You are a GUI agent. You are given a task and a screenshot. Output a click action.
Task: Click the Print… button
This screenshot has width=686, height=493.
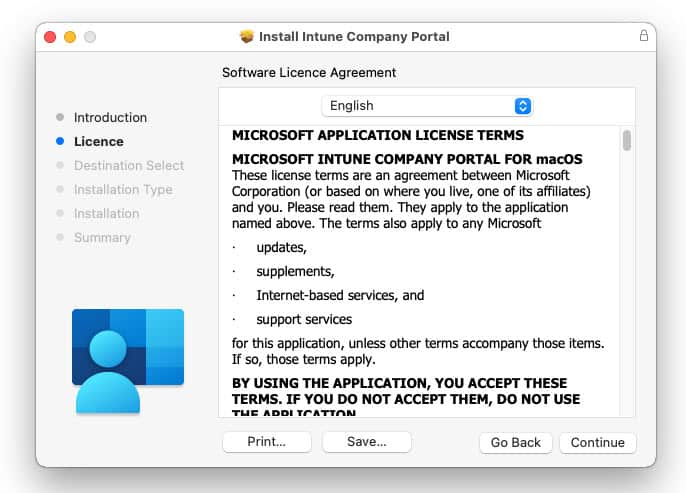click(267, 442)
